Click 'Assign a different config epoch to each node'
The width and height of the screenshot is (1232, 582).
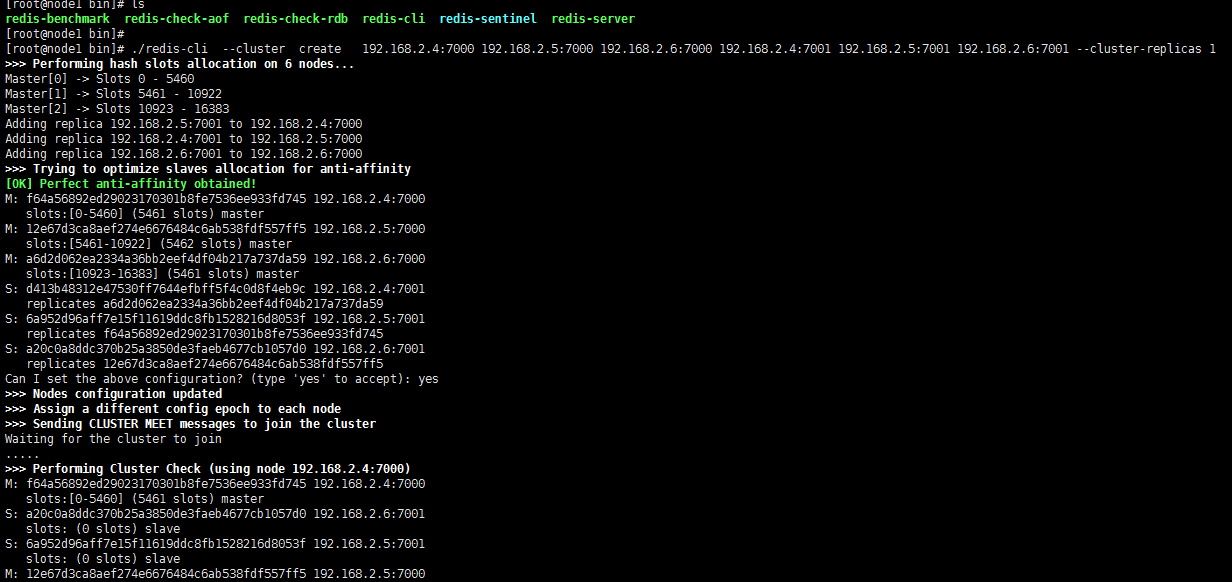pyautogui.click(x=173, y=409)
